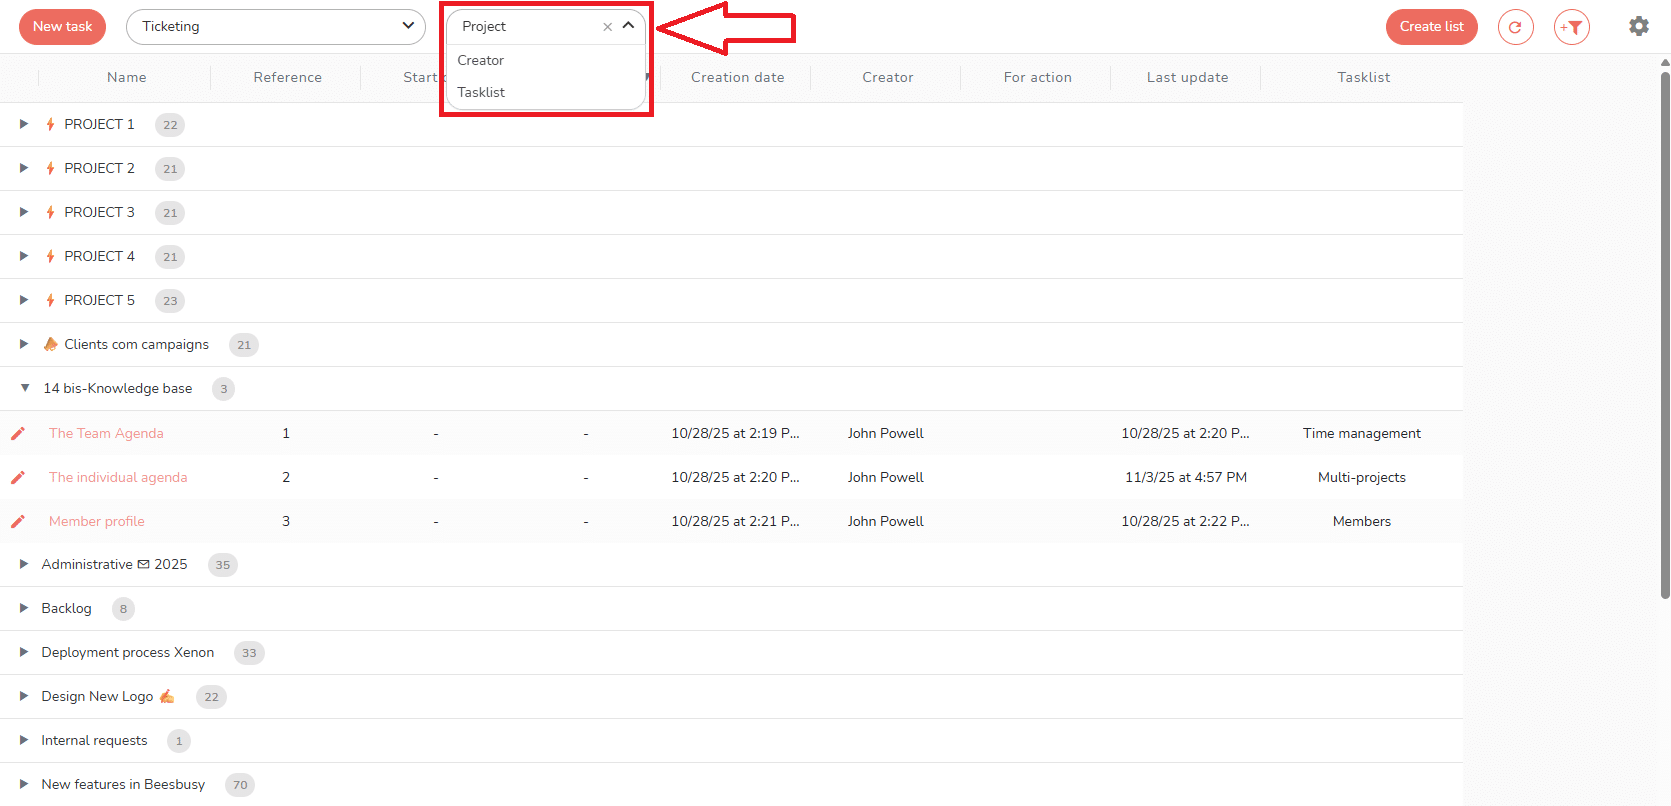The image size is (1671, 806).
Task: Click lightning icon of PROJECT 5
Action: [50, 300]
